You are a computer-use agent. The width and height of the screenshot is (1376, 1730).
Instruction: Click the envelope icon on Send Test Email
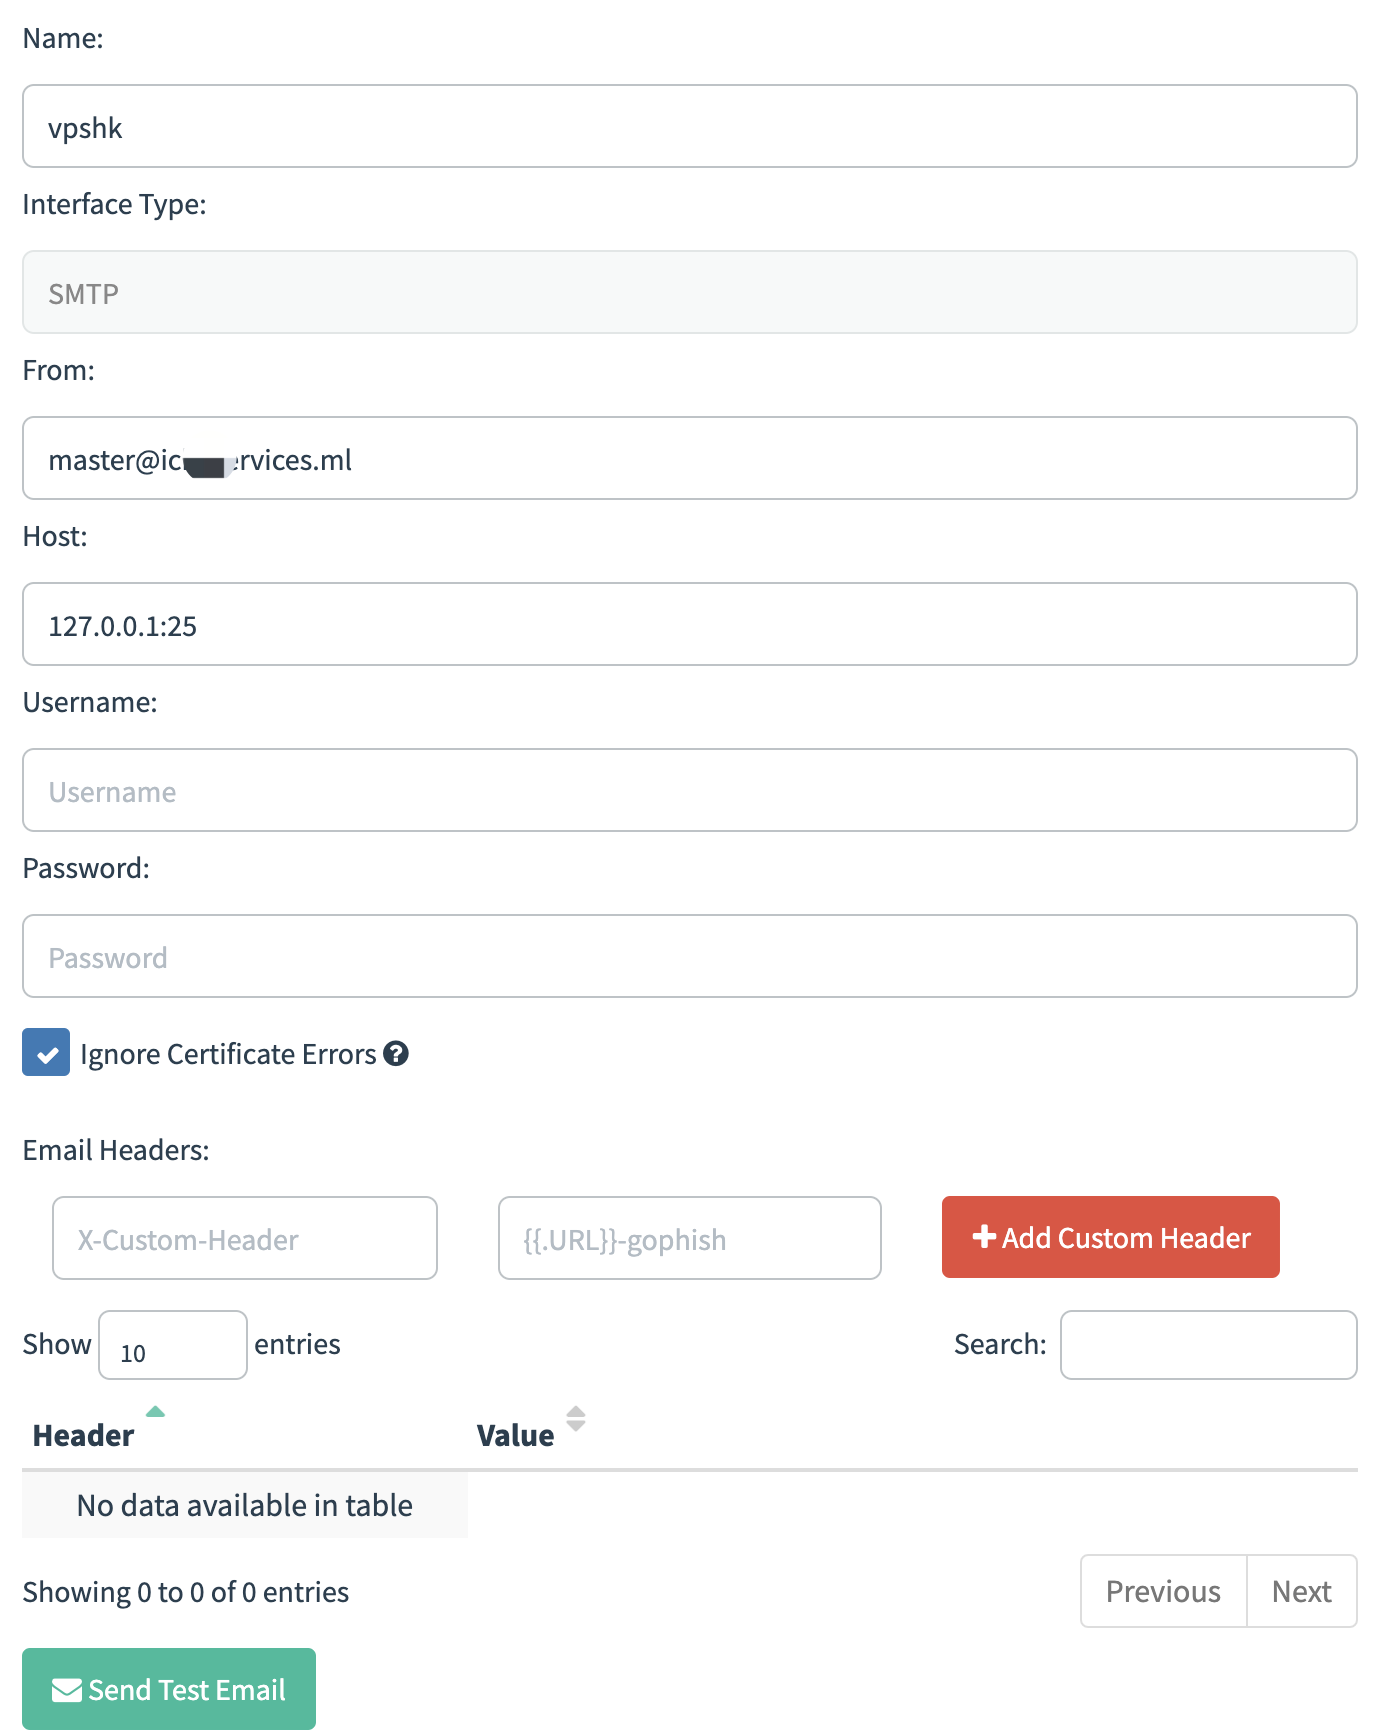pyautogui.click(x=67, y=1690)
